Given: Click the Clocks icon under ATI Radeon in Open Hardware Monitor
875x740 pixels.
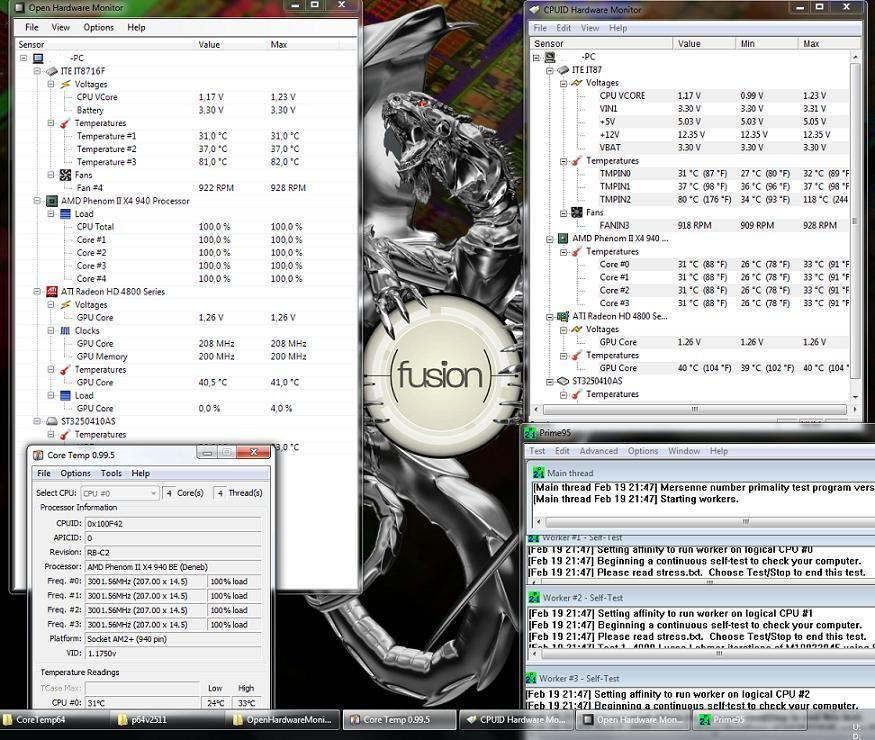Looking at the screenshot, I should point(65,330).
